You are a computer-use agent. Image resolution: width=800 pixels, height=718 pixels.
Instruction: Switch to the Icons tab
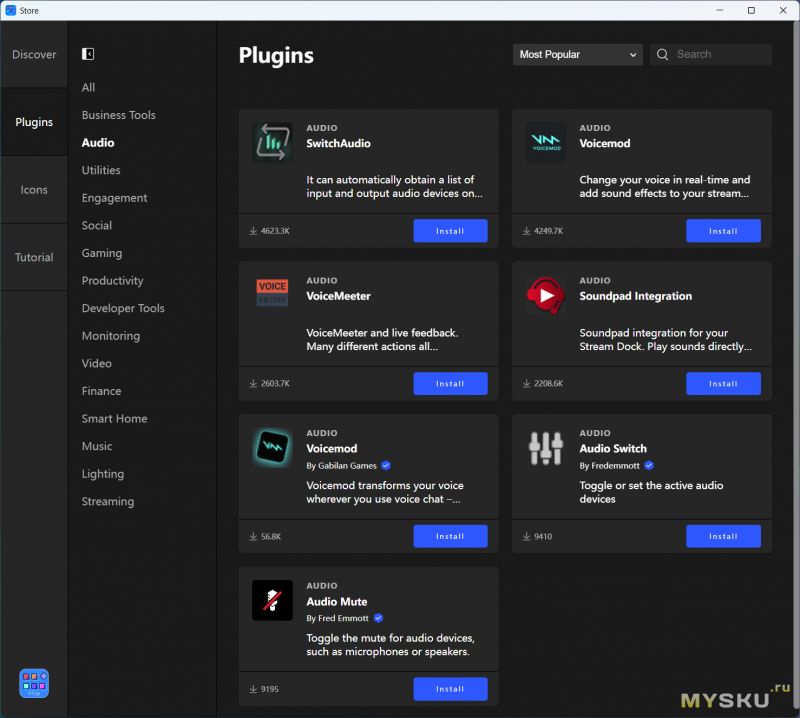point(34,190)
